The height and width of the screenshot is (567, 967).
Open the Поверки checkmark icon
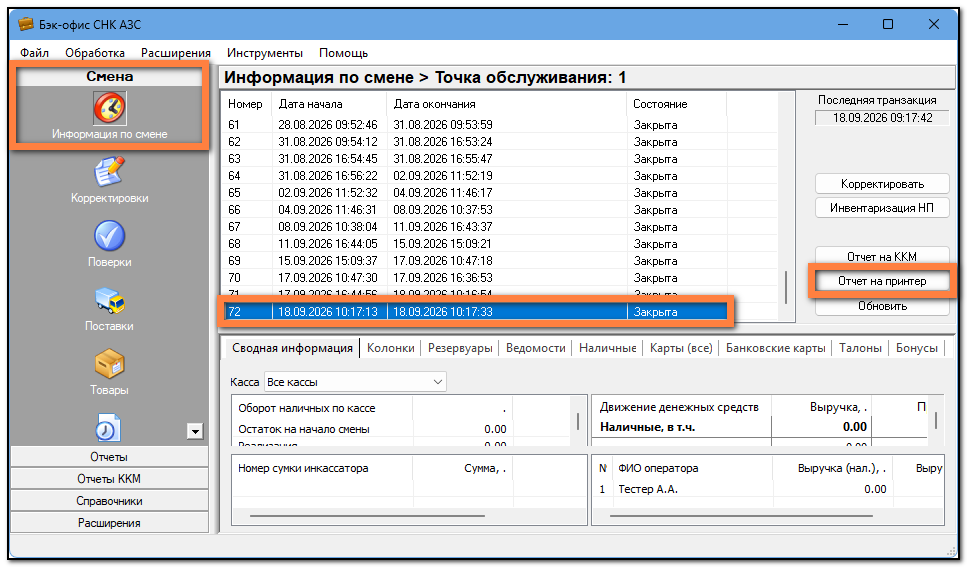coord(109,236)
